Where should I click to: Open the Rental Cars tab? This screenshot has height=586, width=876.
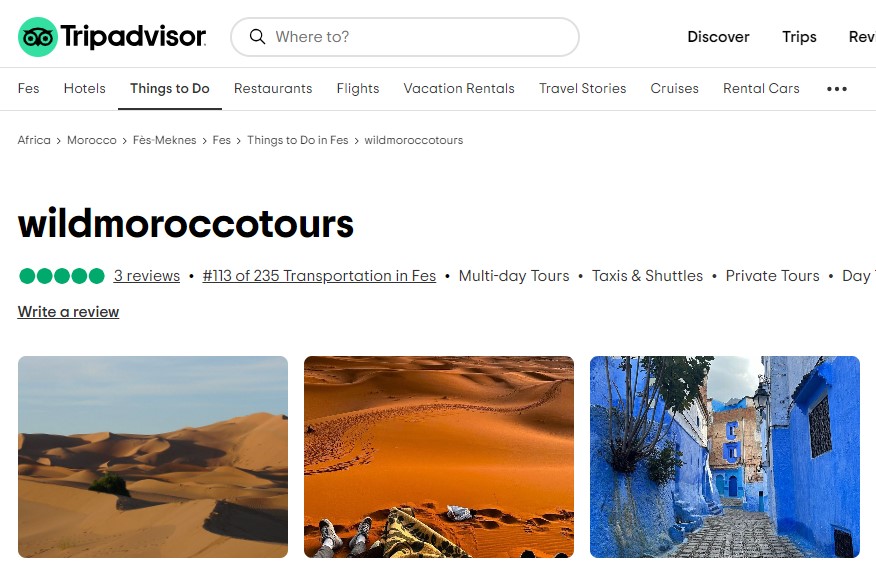[x=761, y=88]
